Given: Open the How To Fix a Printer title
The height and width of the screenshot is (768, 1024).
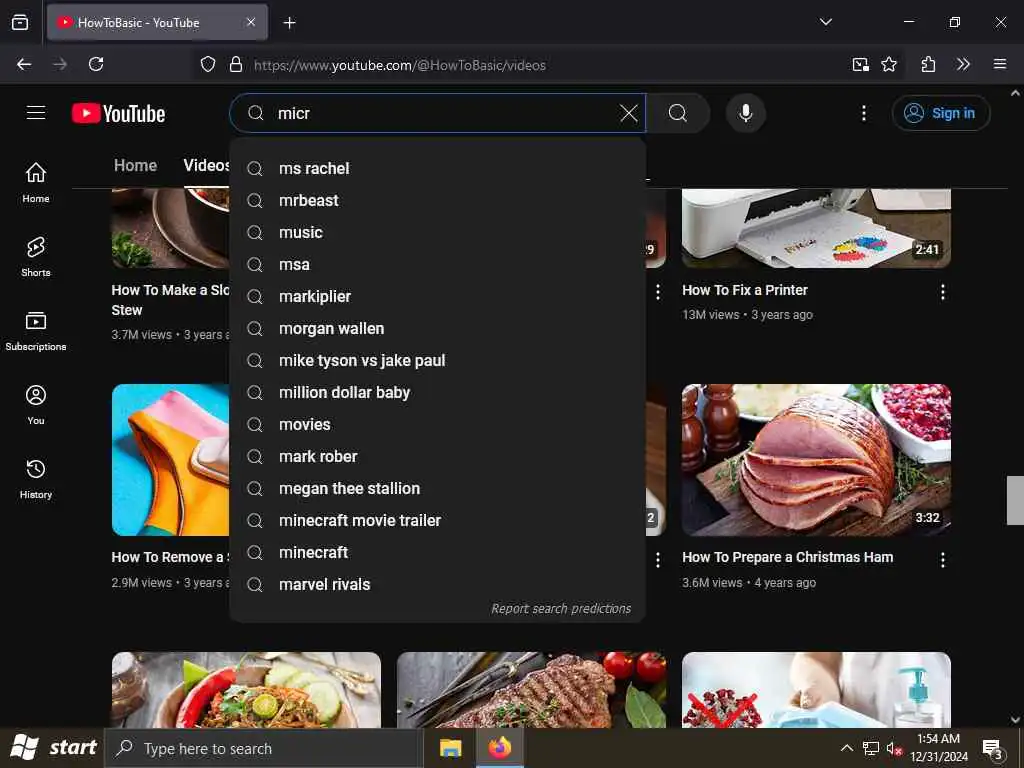Looking at the screenshot, I should click(744, 290).
